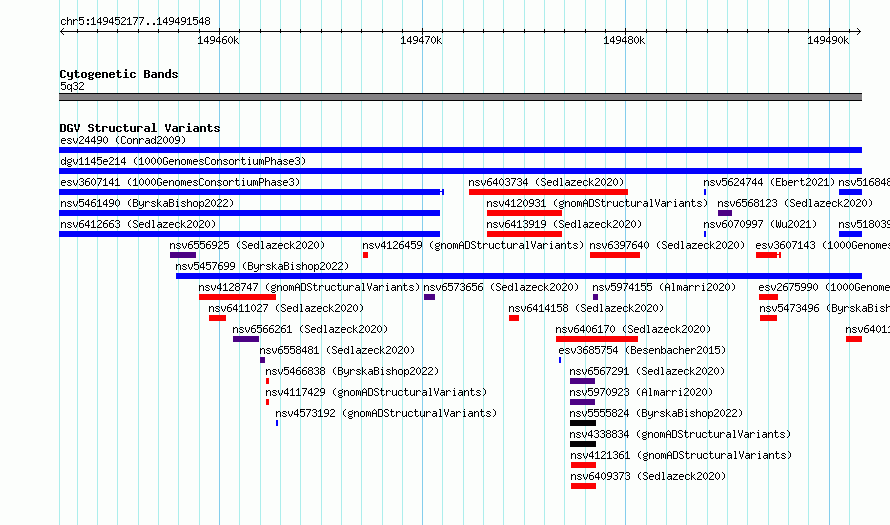
Task: Select the esv3607141 variant label
Action: pos(180,182)
